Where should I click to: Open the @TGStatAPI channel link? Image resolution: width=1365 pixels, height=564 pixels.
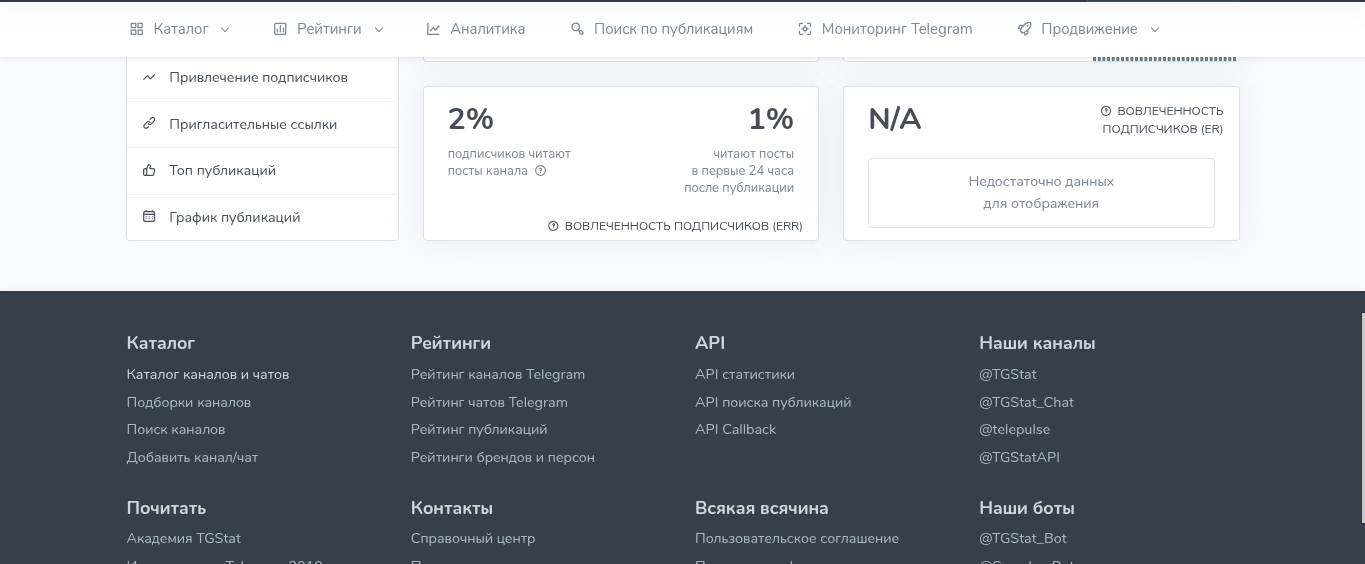(1019, 457)
